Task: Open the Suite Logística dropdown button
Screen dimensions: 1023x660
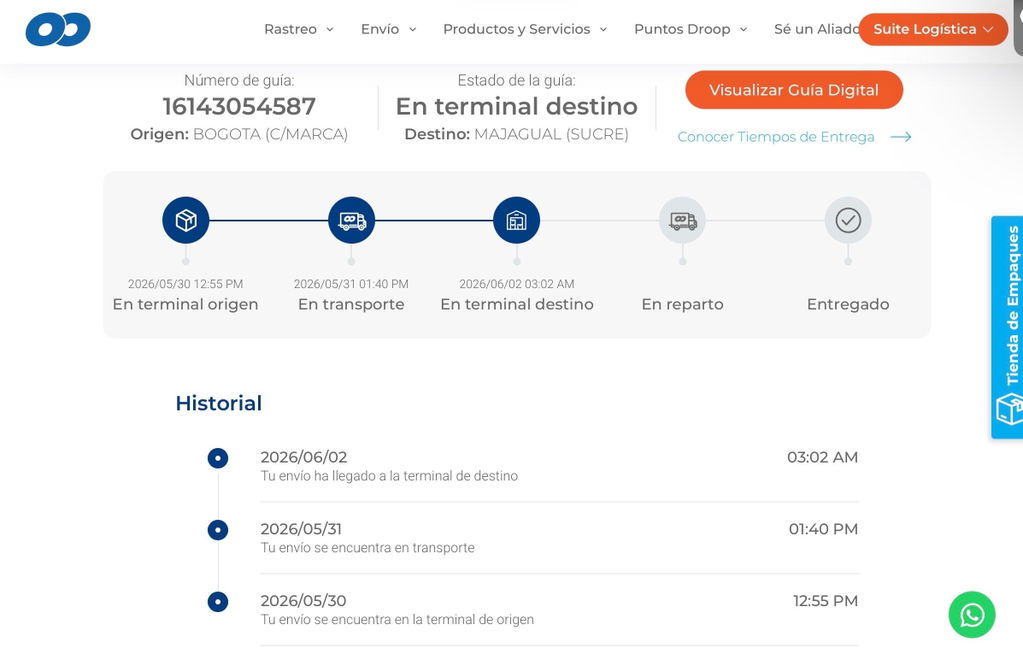Action: [933, 29]
